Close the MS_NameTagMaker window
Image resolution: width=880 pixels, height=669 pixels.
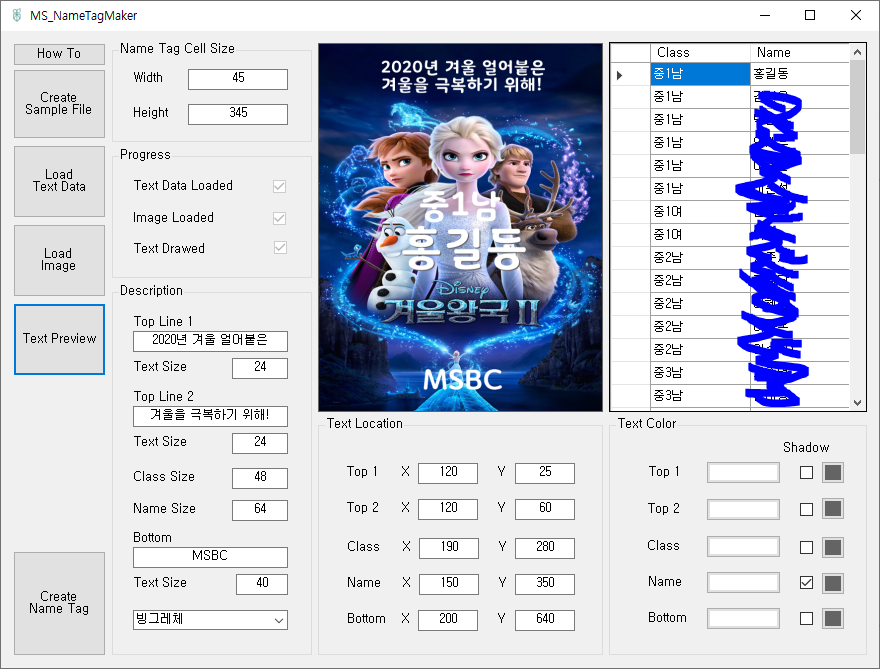click(x=856, y=15)
